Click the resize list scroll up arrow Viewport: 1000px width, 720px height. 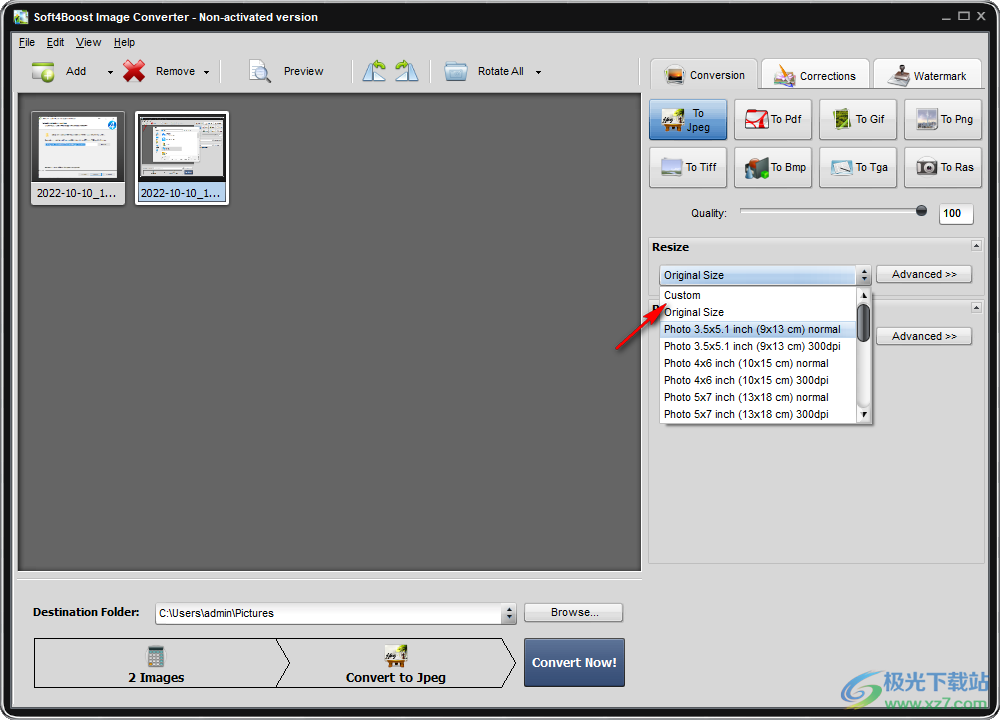pyautogui.click(x=864, y=295)
